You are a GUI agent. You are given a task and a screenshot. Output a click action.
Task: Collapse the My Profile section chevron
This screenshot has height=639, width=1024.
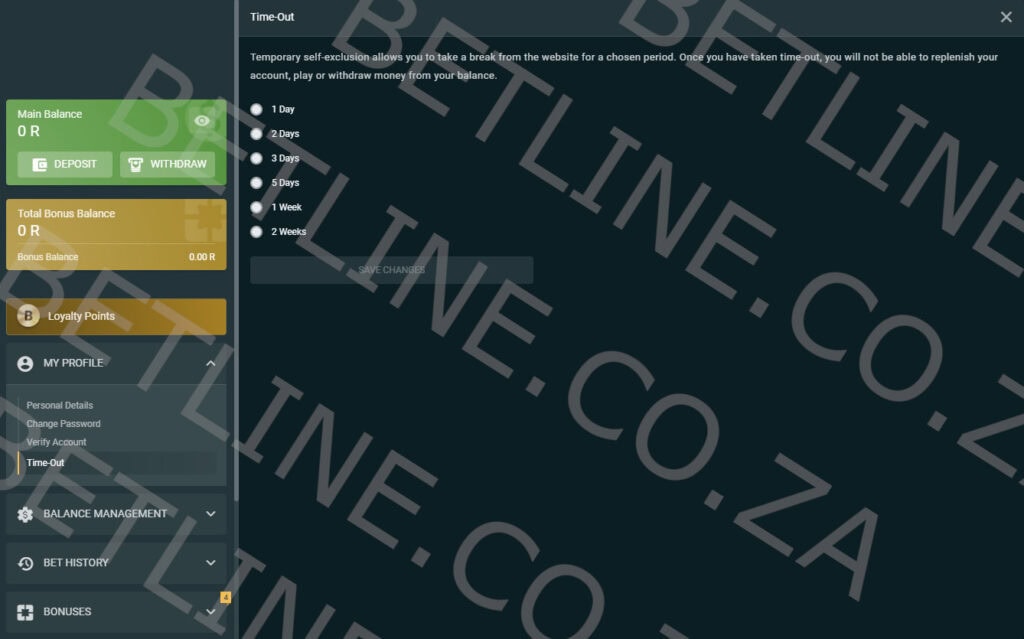(x=210, y=363)
